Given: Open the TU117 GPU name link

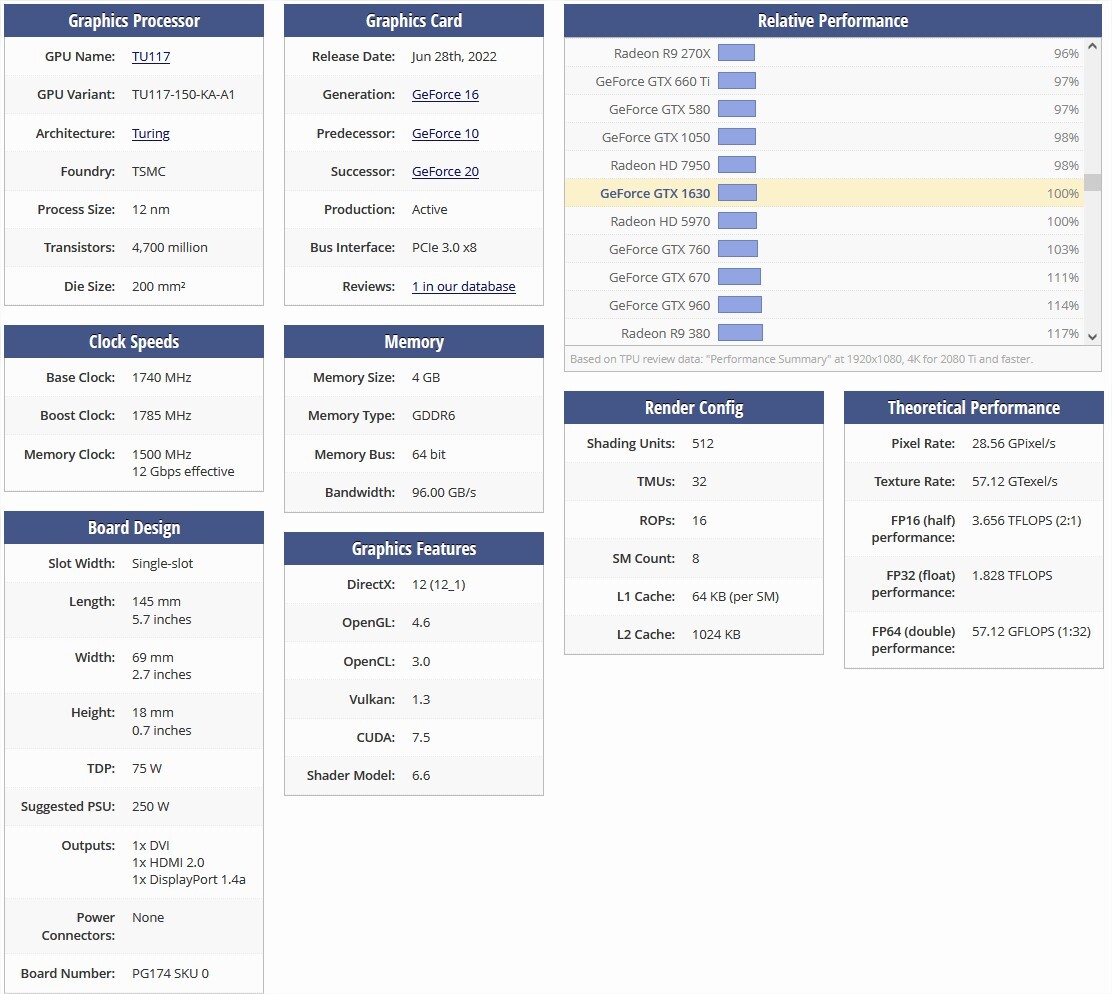Looking at the screenshot, I should coord(150,57).
